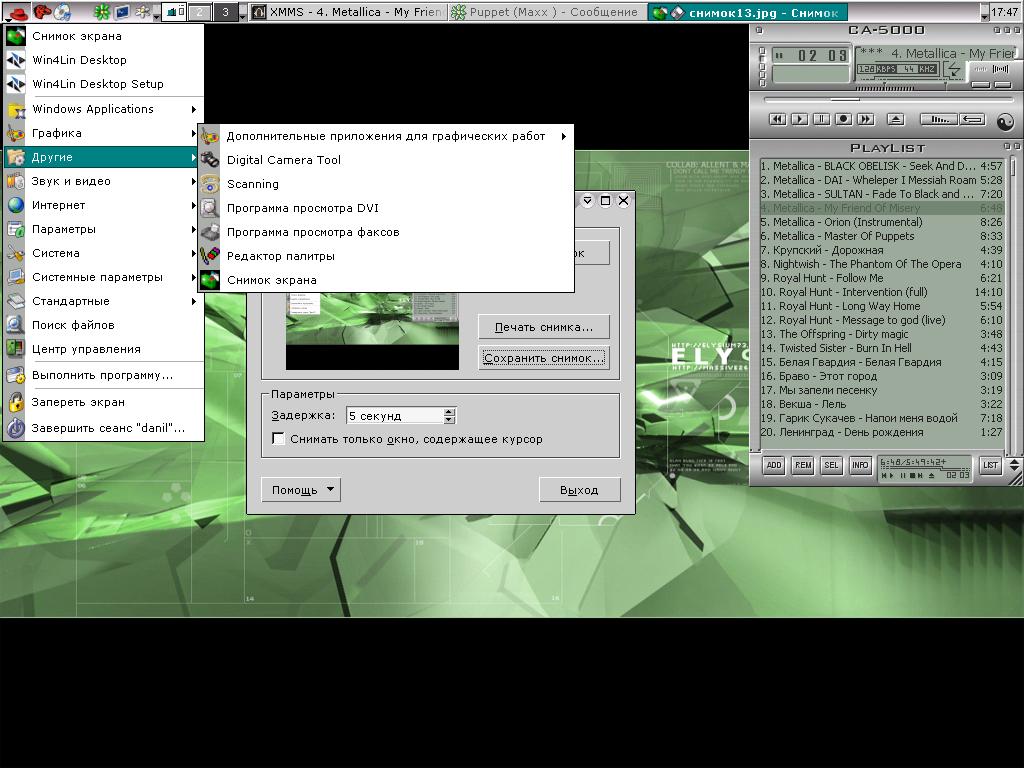
Task: Toggle the XMMS playlist window button
Action: pos(1002,85)
